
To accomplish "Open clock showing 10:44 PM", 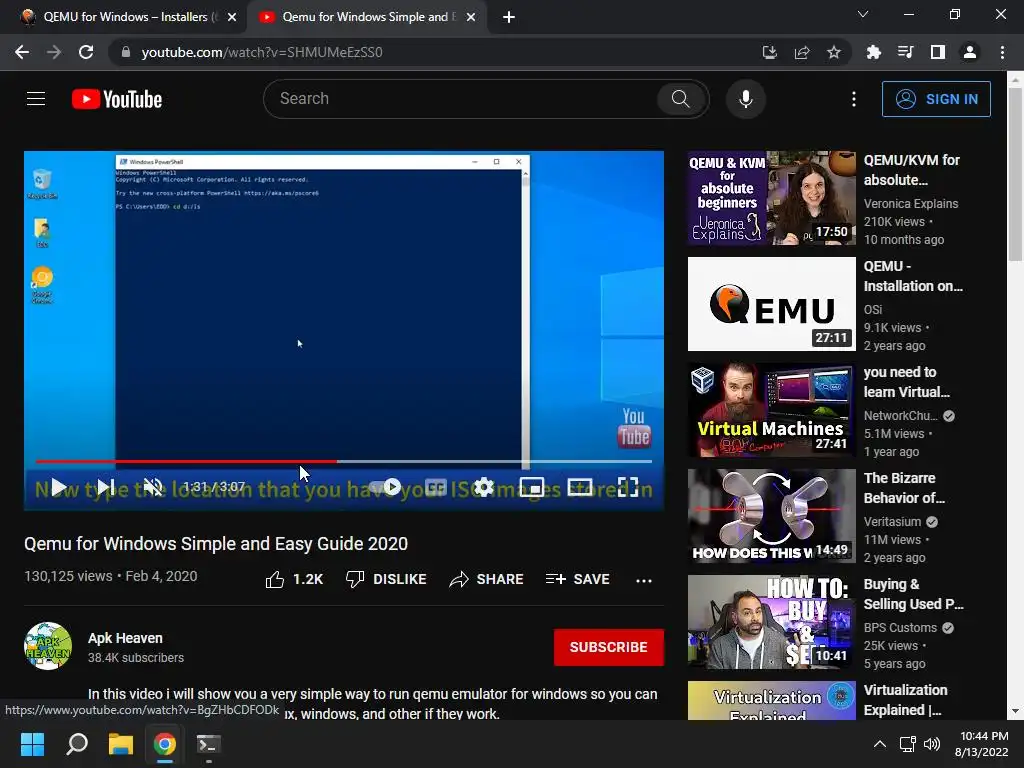I will tap(982, 744).
